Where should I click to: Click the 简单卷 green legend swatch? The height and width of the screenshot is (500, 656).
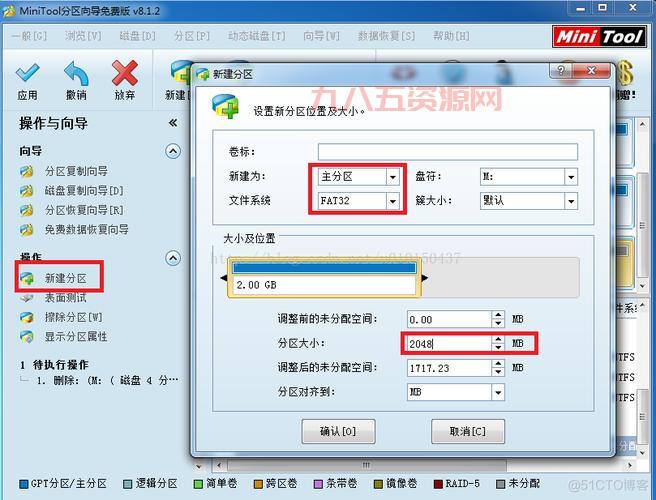[199, 484]
